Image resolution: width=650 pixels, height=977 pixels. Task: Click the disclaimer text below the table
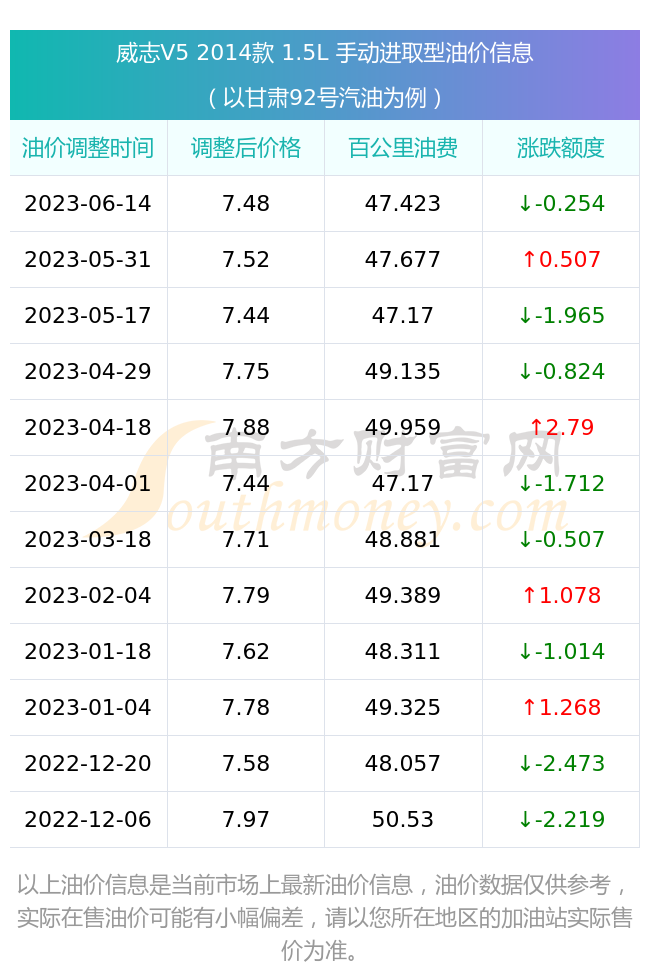[x=325, y=917]
